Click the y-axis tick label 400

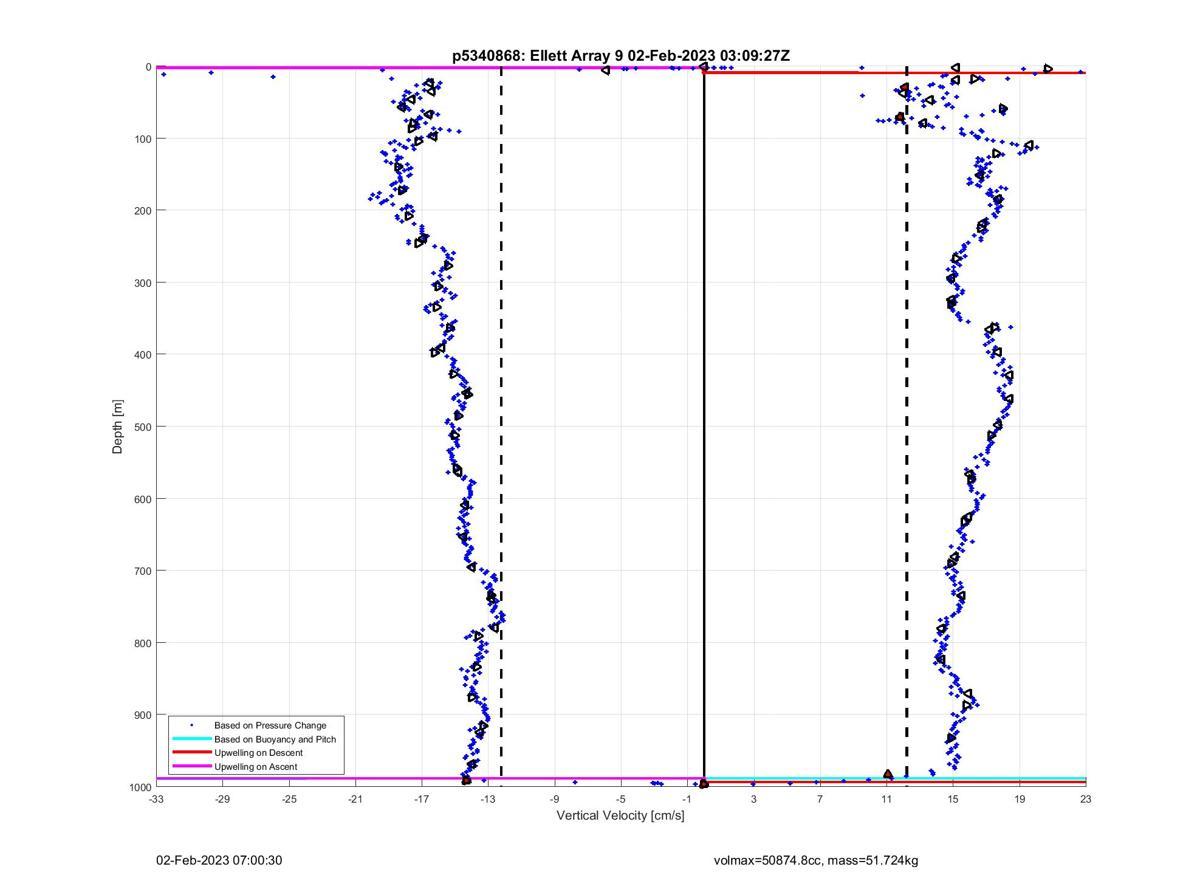[x=141, y=355]
